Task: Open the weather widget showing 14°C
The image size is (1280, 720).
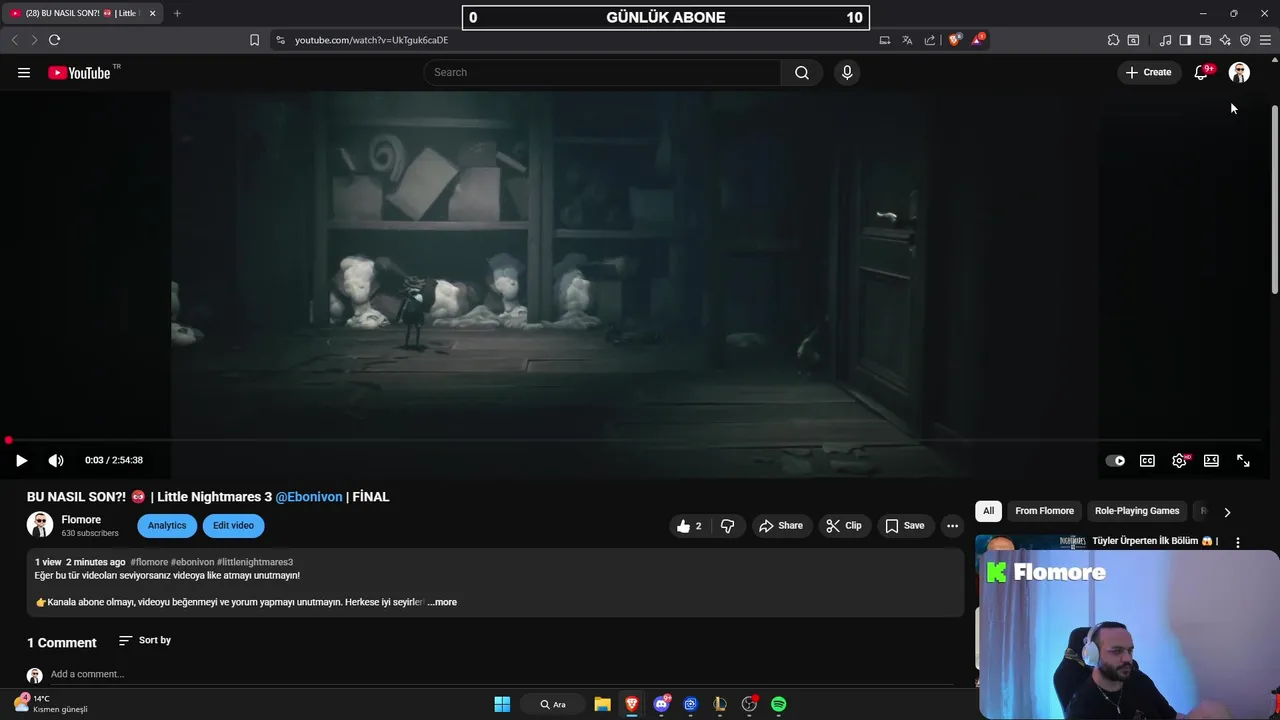Action: (50, 704)
